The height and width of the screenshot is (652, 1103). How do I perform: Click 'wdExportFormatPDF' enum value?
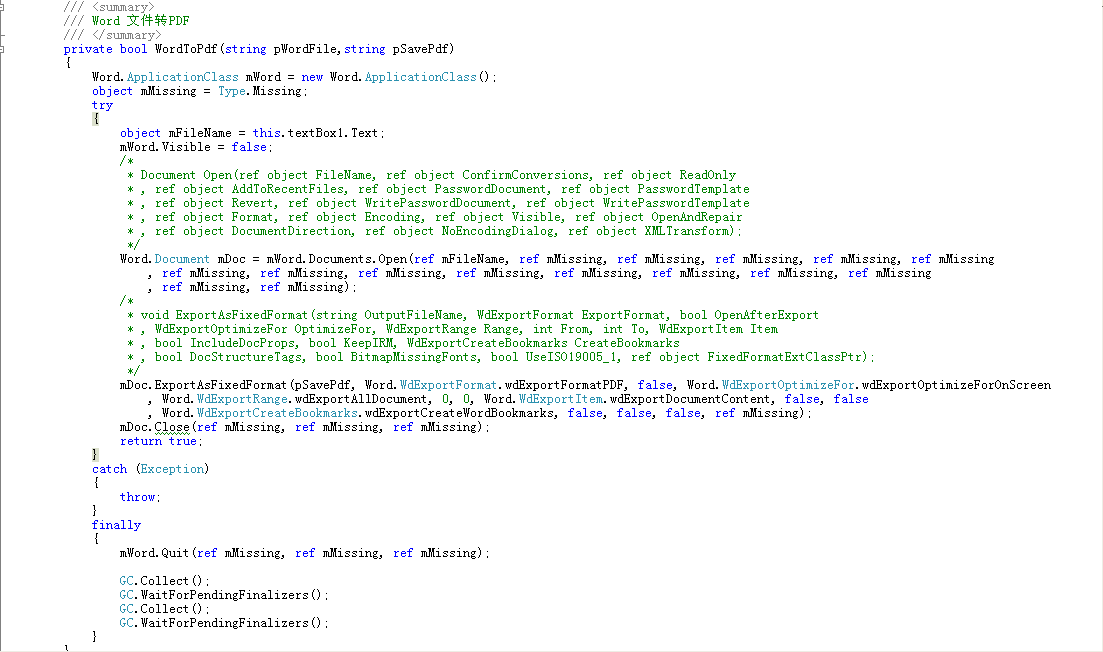(x=564, y=385)
